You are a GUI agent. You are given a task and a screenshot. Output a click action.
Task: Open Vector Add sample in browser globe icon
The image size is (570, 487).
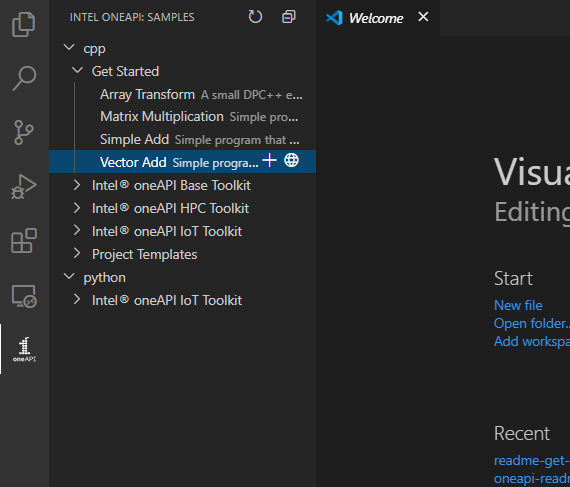pos(292,160)
